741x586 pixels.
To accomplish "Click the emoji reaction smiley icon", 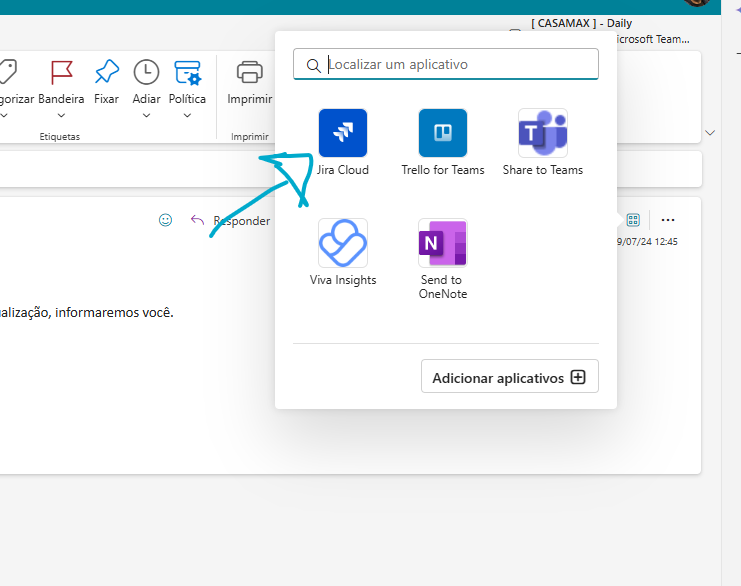I will (165, 220).
